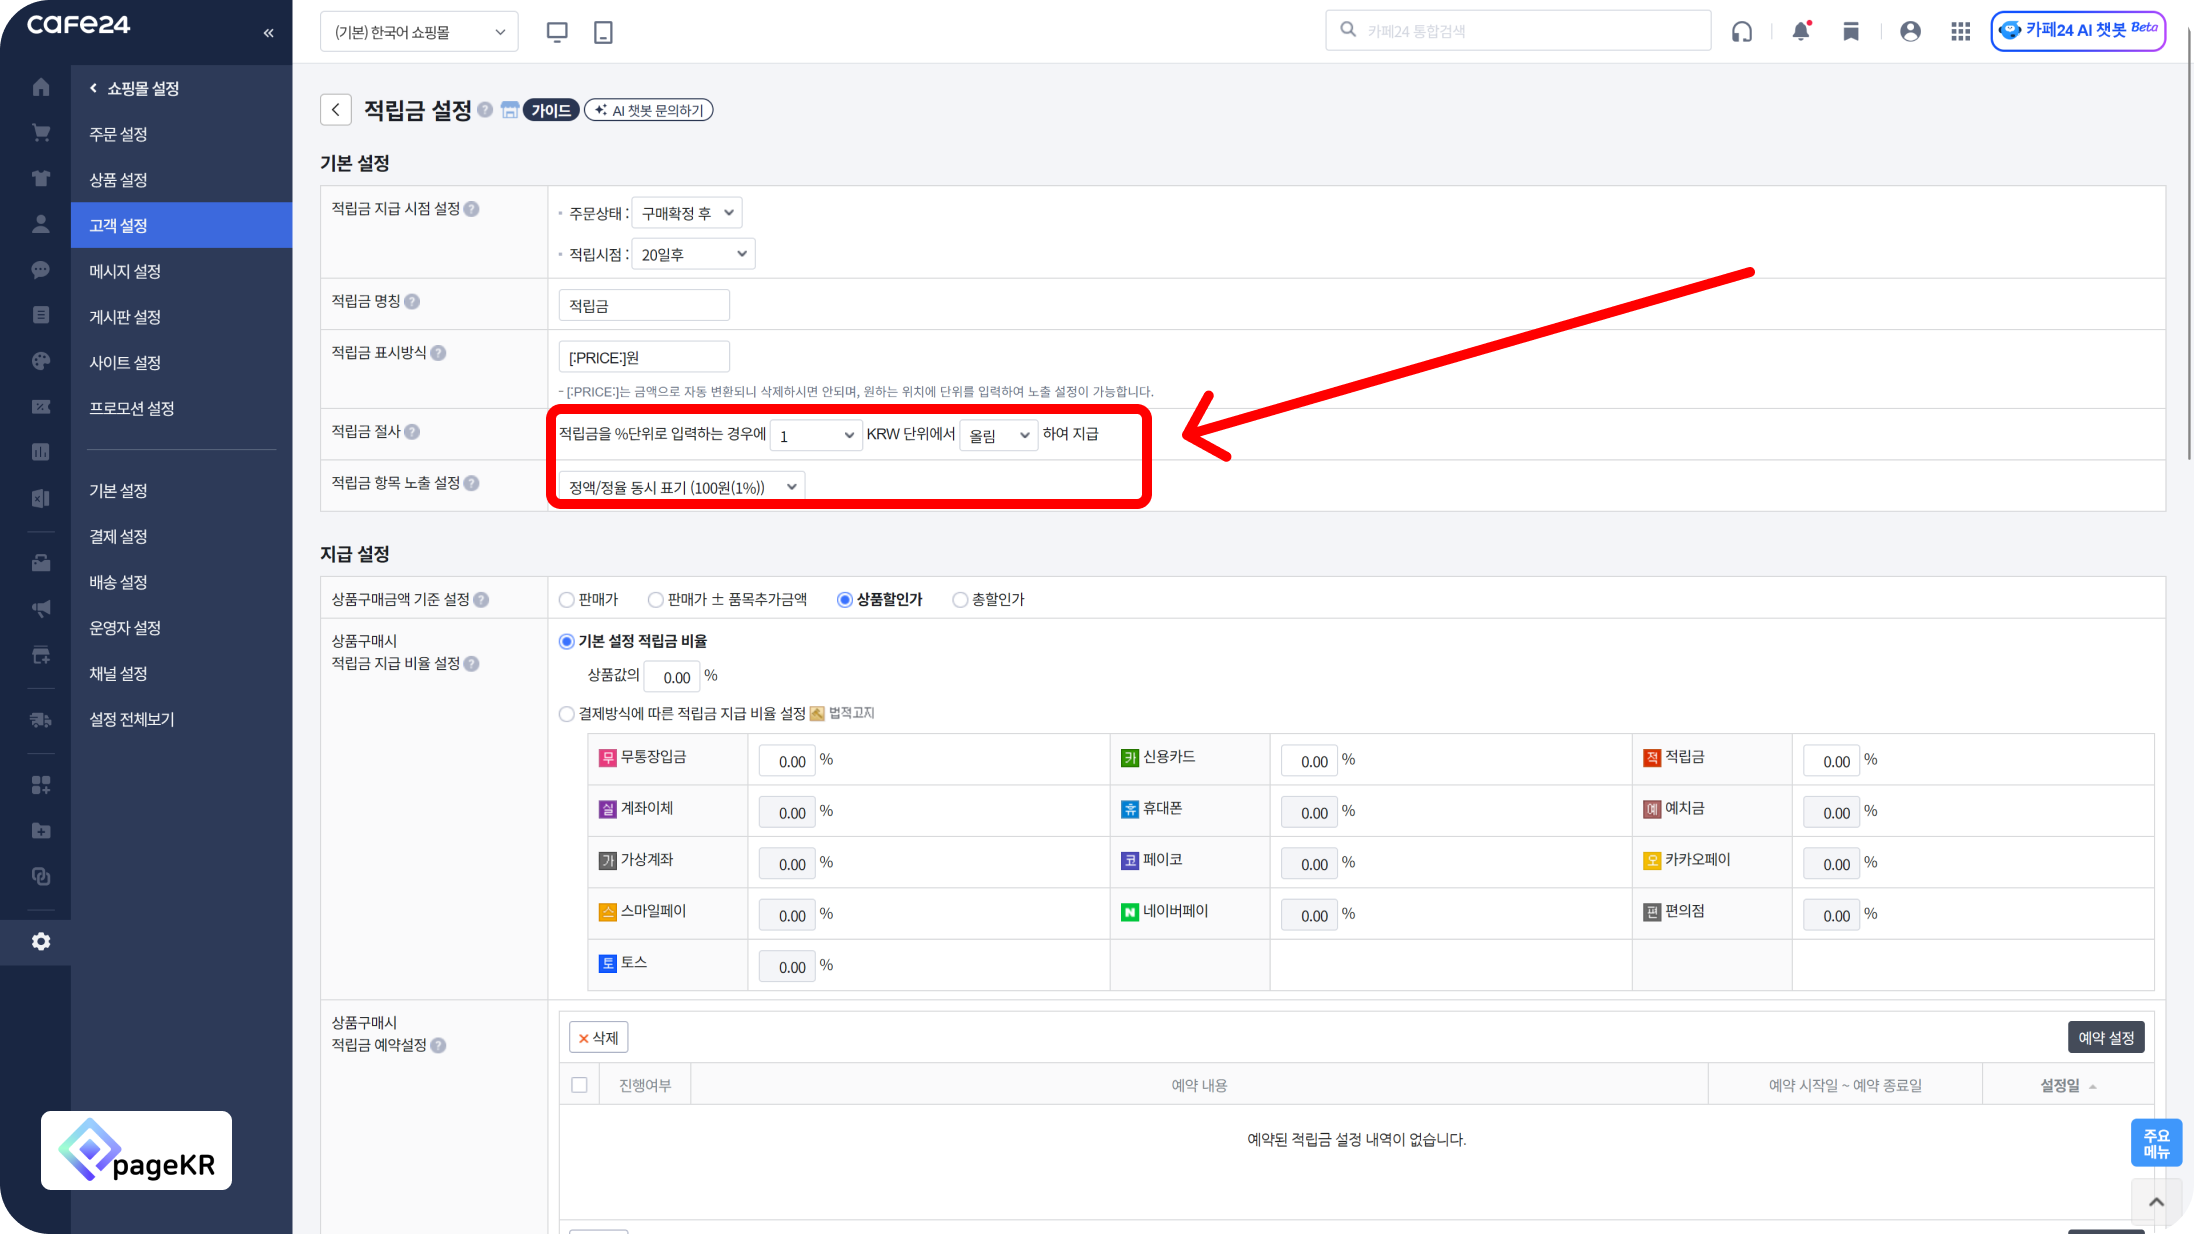Collapse sidebar with double chevron icon
Image resolution: width=2194 pixels, height=1234 pixels.
coord(268,33)
